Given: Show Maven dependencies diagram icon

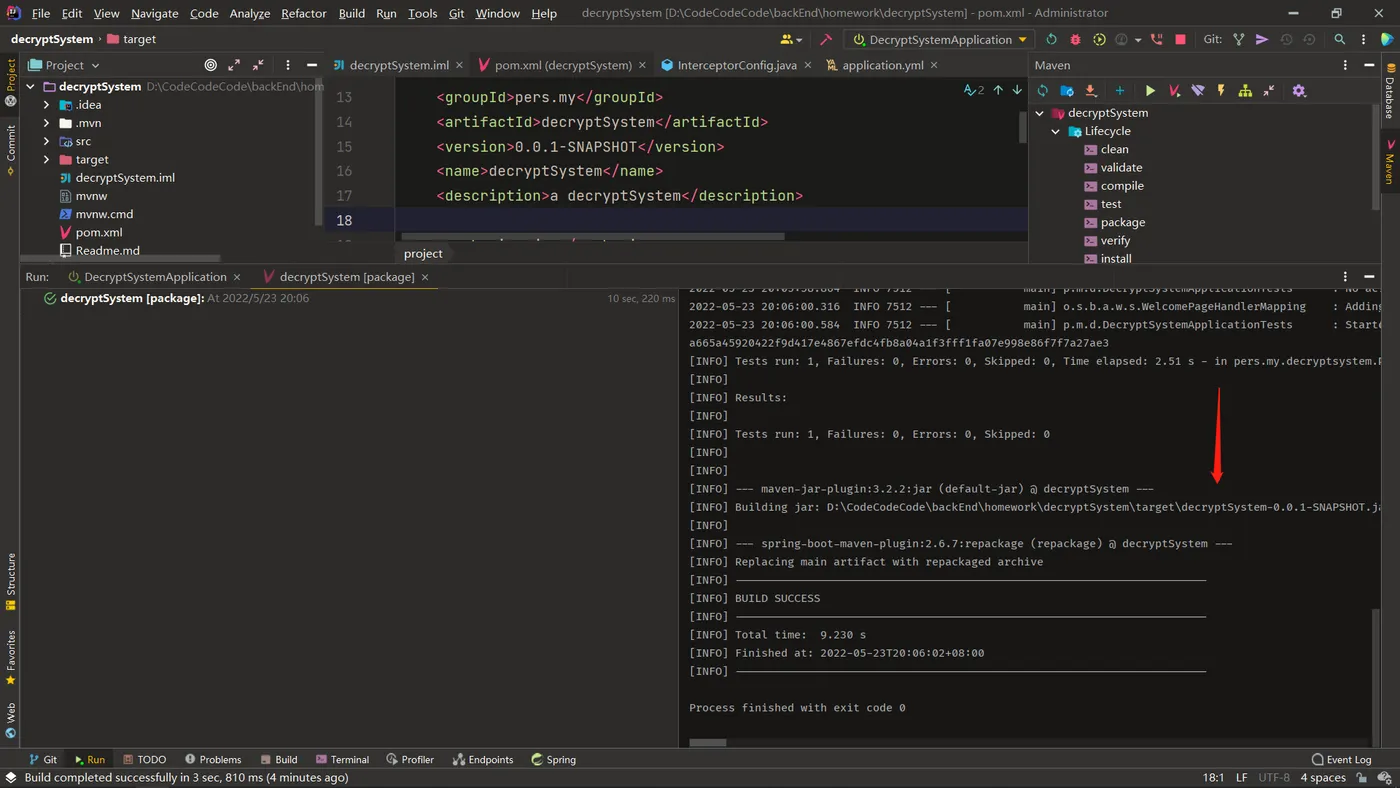Looking at the screenshot, I should tap(1245, 90).
